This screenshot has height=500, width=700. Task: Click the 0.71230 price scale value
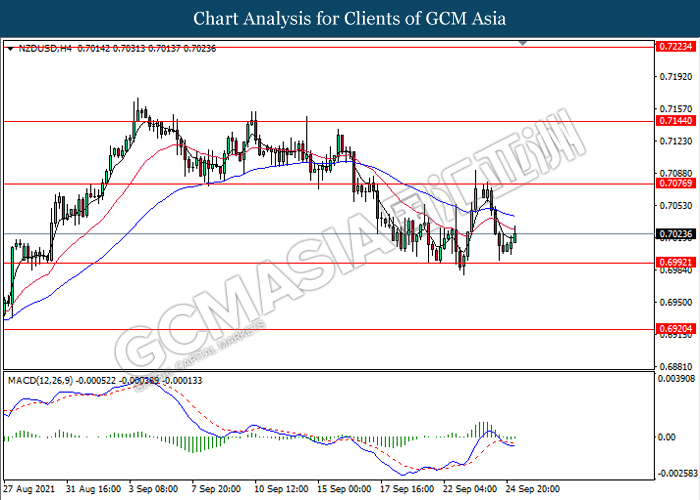676,141
